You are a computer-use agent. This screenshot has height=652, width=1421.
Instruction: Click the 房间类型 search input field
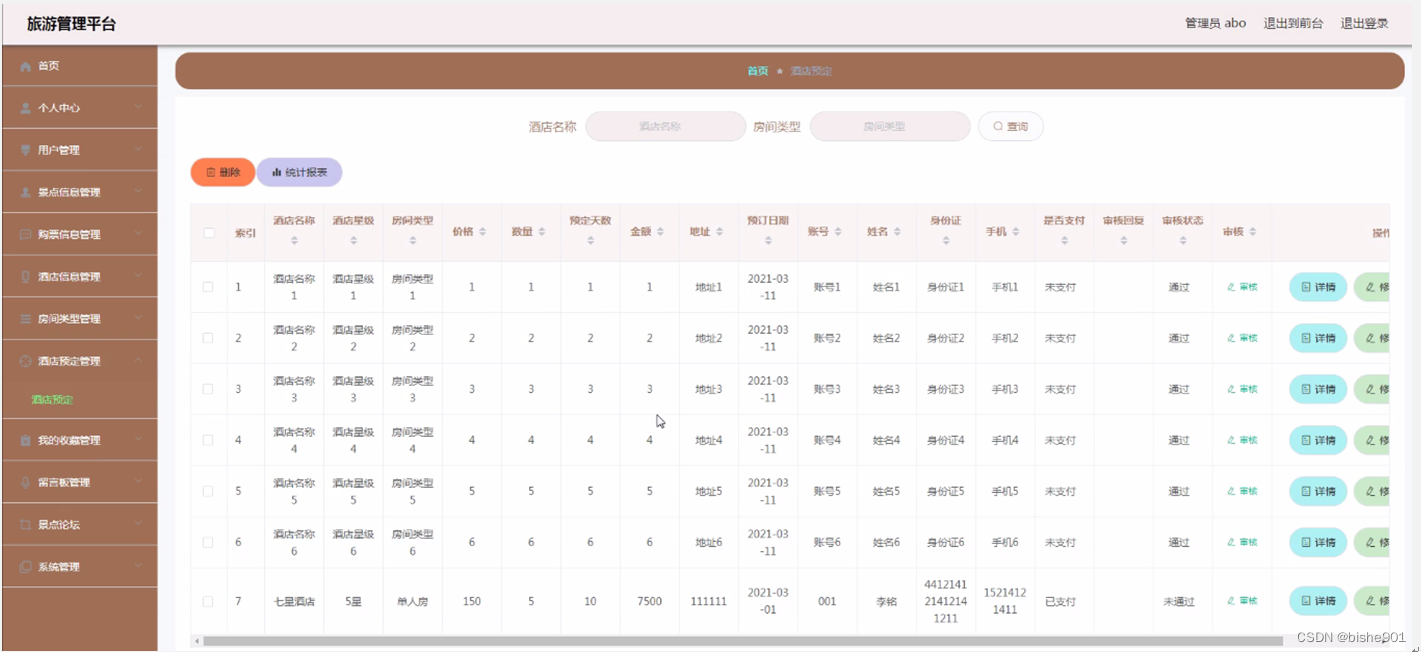[889, 127]
